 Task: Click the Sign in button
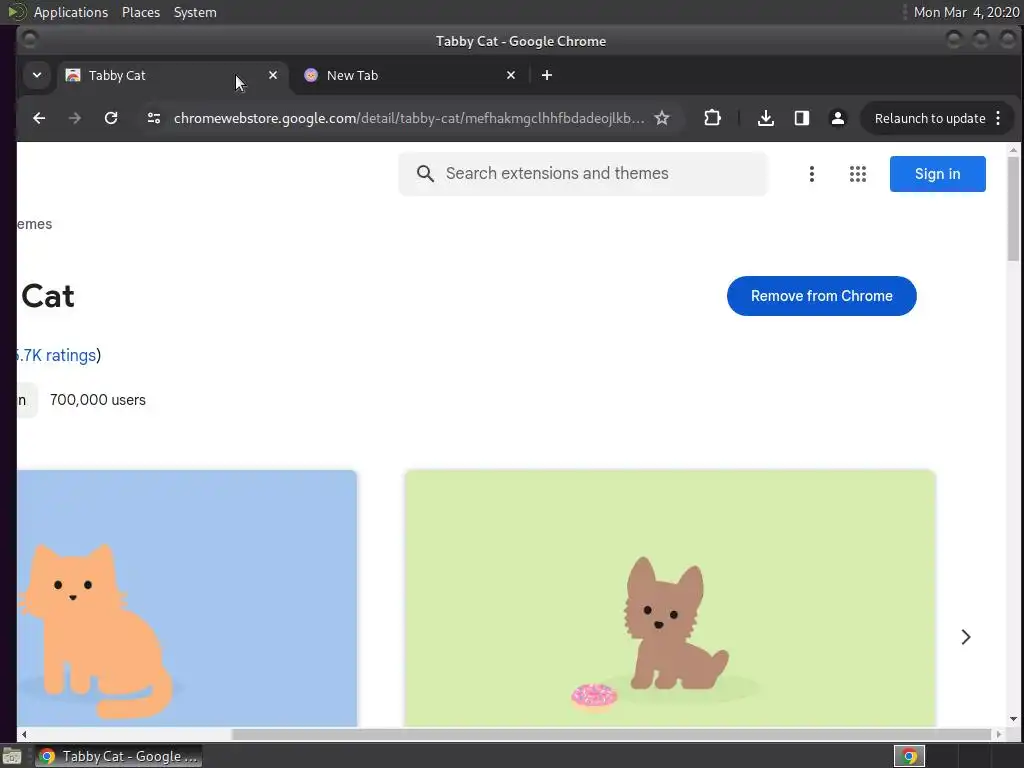938,174
